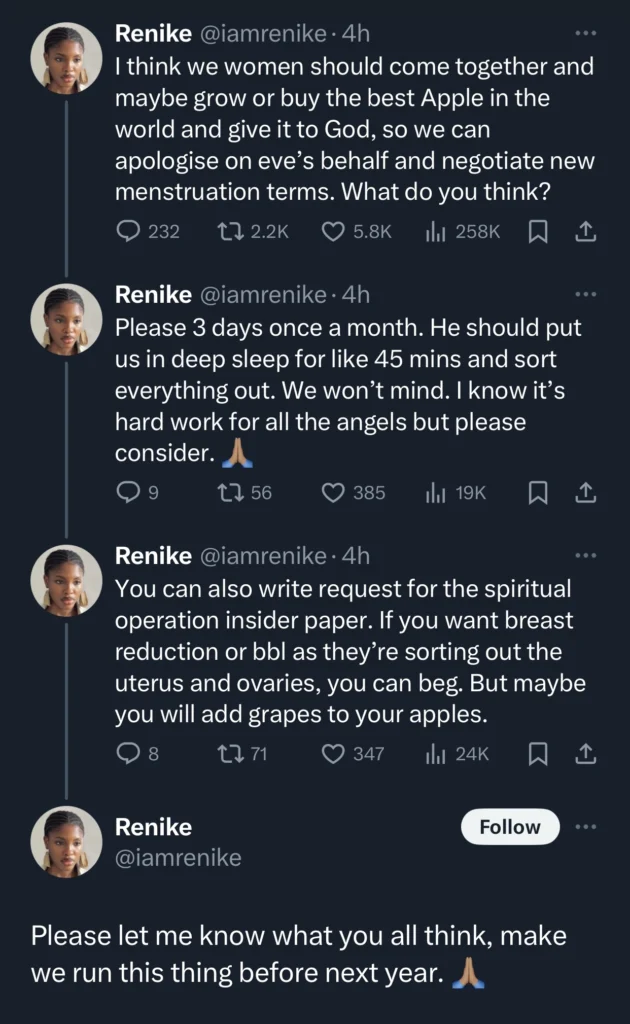Follow Renike's account
This screenshot has height=1024, width=630.
(510, 827)
